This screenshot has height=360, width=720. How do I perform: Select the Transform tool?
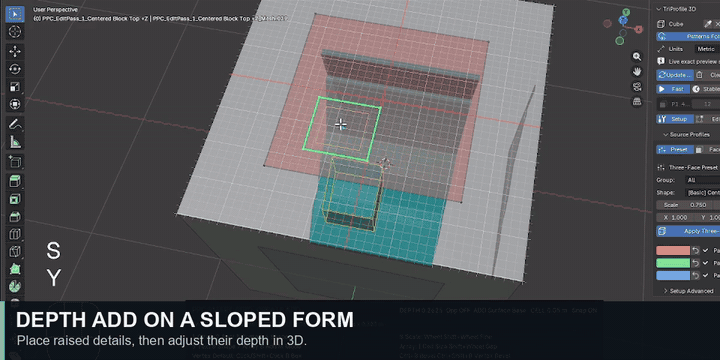pos(15,104)
